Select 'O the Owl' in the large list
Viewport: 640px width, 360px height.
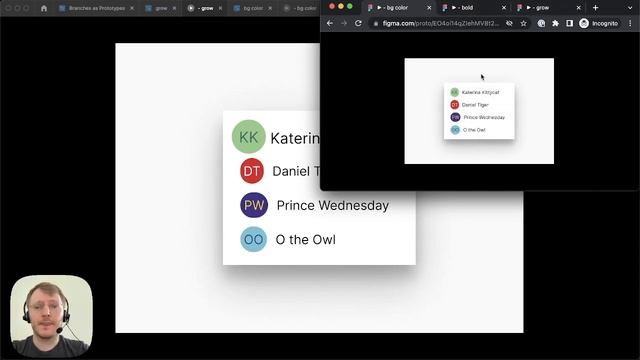[x=306, y=240]
